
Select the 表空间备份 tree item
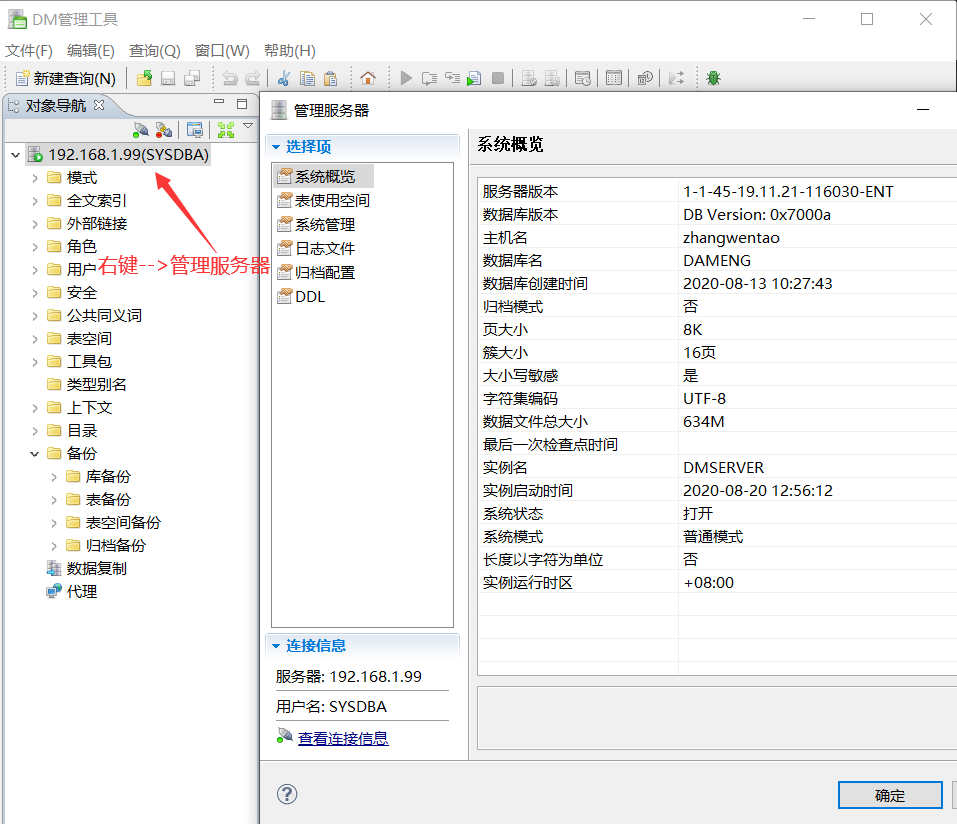click(123, 523)
